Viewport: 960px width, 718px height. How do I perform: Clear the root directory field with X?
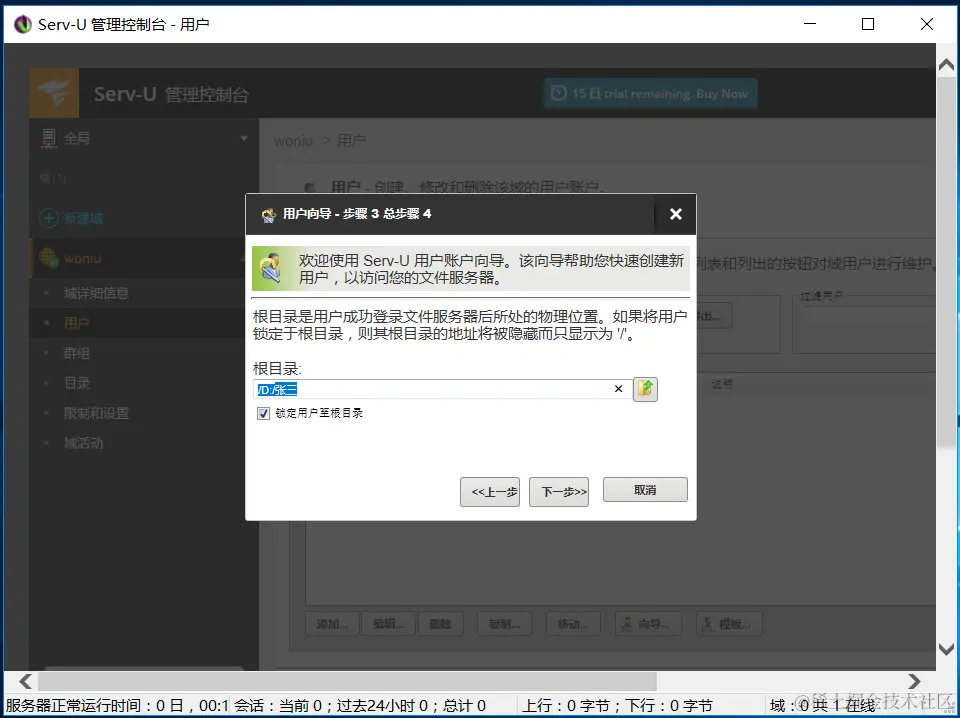[x=618, y=389]
